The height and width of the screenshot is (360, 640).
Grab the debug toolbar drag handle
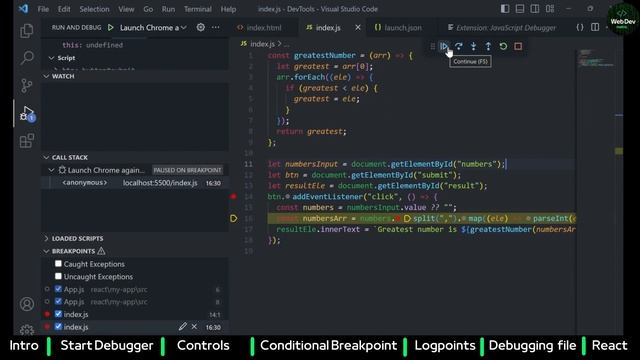[x=433, y=46]
